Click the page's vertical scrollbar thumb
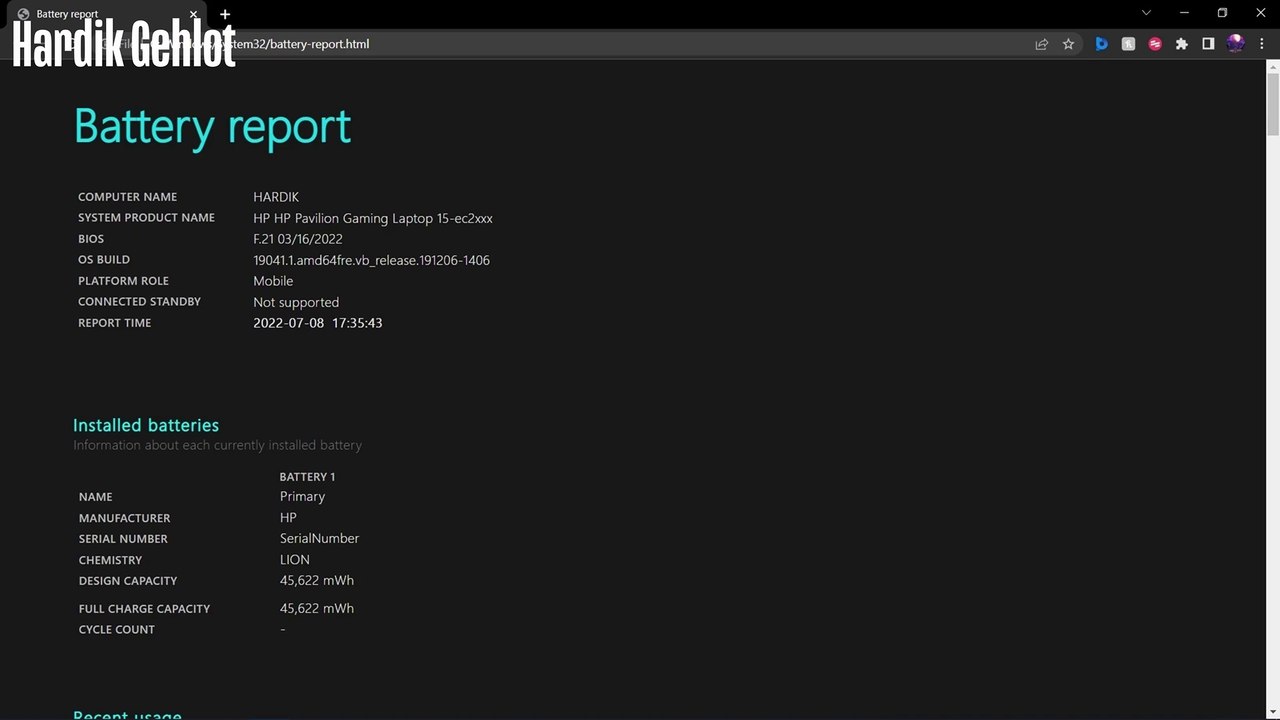The height and width of the screenshot is (720, 1280). point(1273,104)
